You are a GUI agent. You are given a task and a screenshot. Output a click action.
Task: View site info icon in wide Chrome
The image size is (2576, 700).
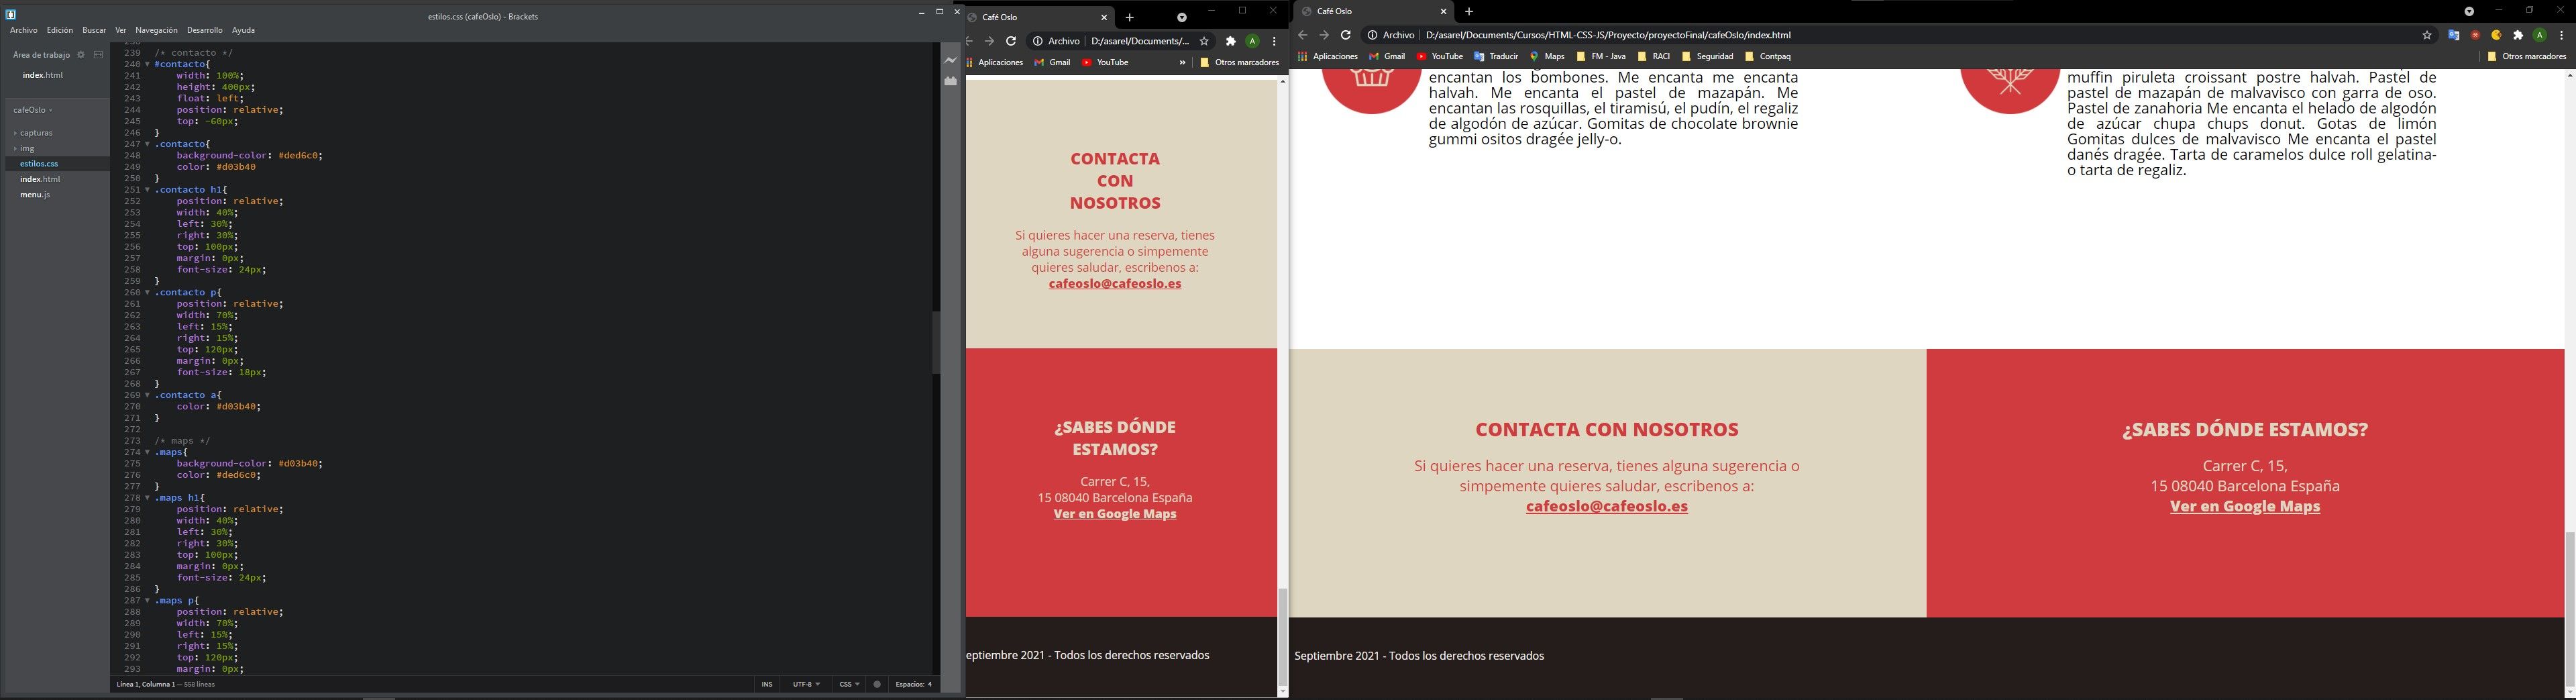tap(1372, 35)
